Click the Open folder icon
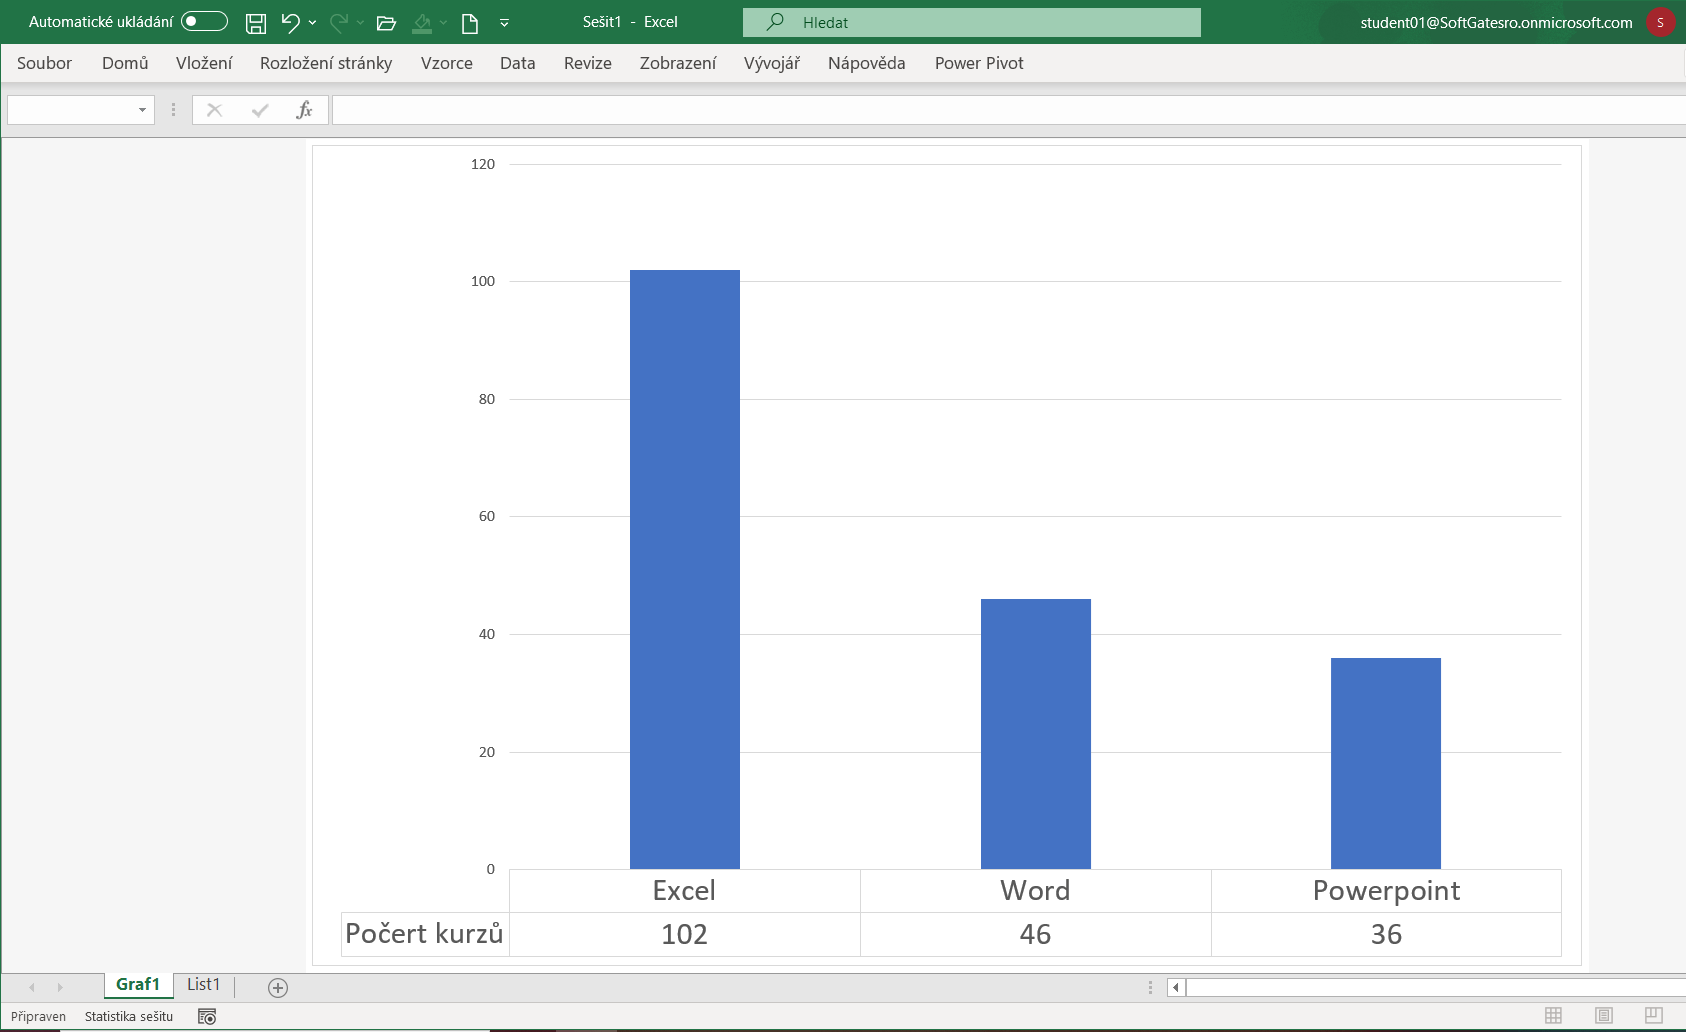1686x1032 pixels. pos(386,22)
